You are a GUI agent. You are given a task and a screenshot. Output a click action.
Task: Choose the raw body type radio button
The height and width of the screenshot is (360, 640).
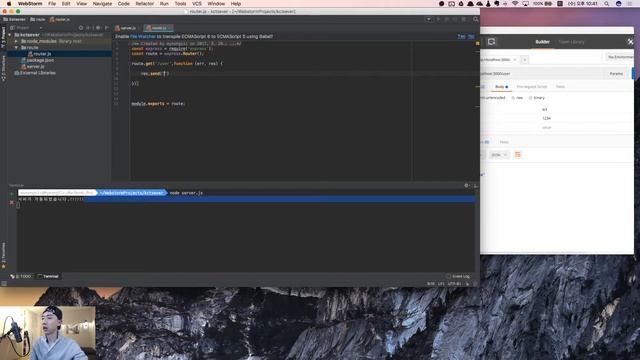(x=513, y=98)
